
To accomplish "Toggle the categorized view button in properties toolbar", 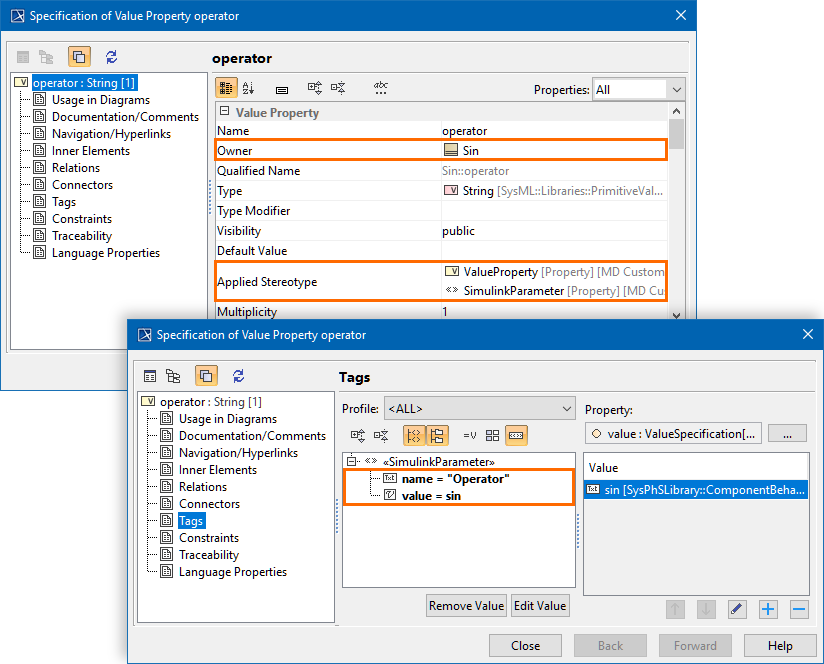I will [226, 89].
